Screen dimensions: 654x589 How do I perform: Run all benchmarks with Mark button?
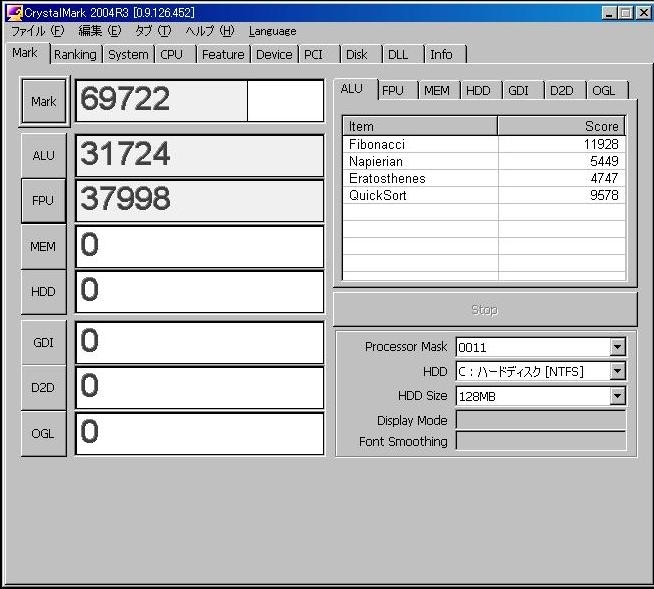pos(44,101)
